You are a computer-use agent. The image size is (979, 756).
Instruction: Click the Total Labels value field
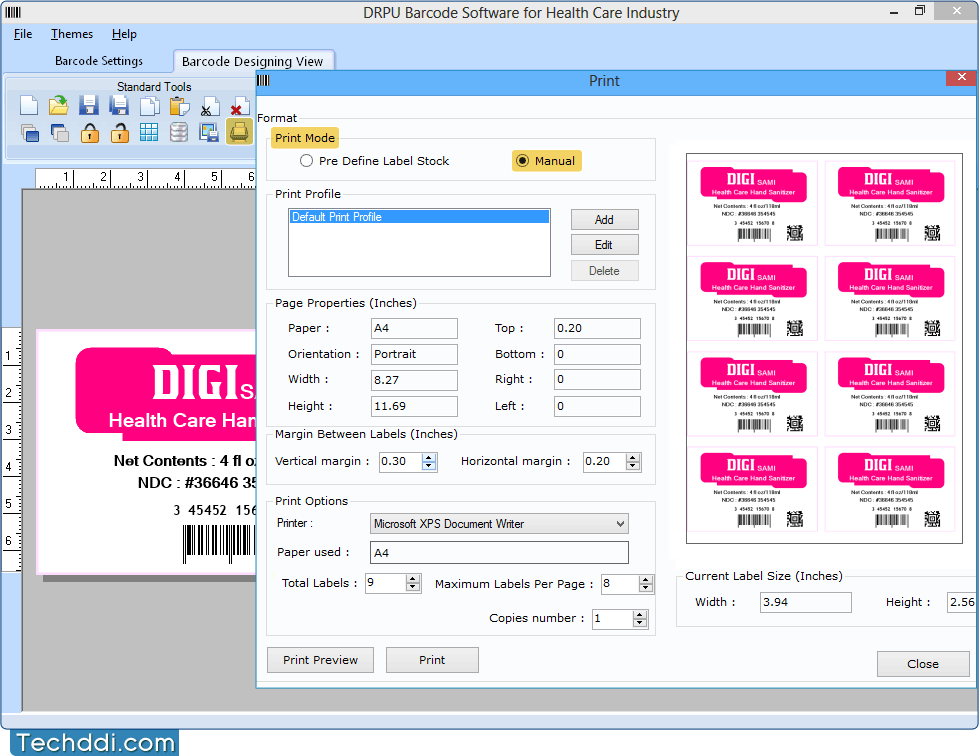pyautogui.click(x=386, y=583)
